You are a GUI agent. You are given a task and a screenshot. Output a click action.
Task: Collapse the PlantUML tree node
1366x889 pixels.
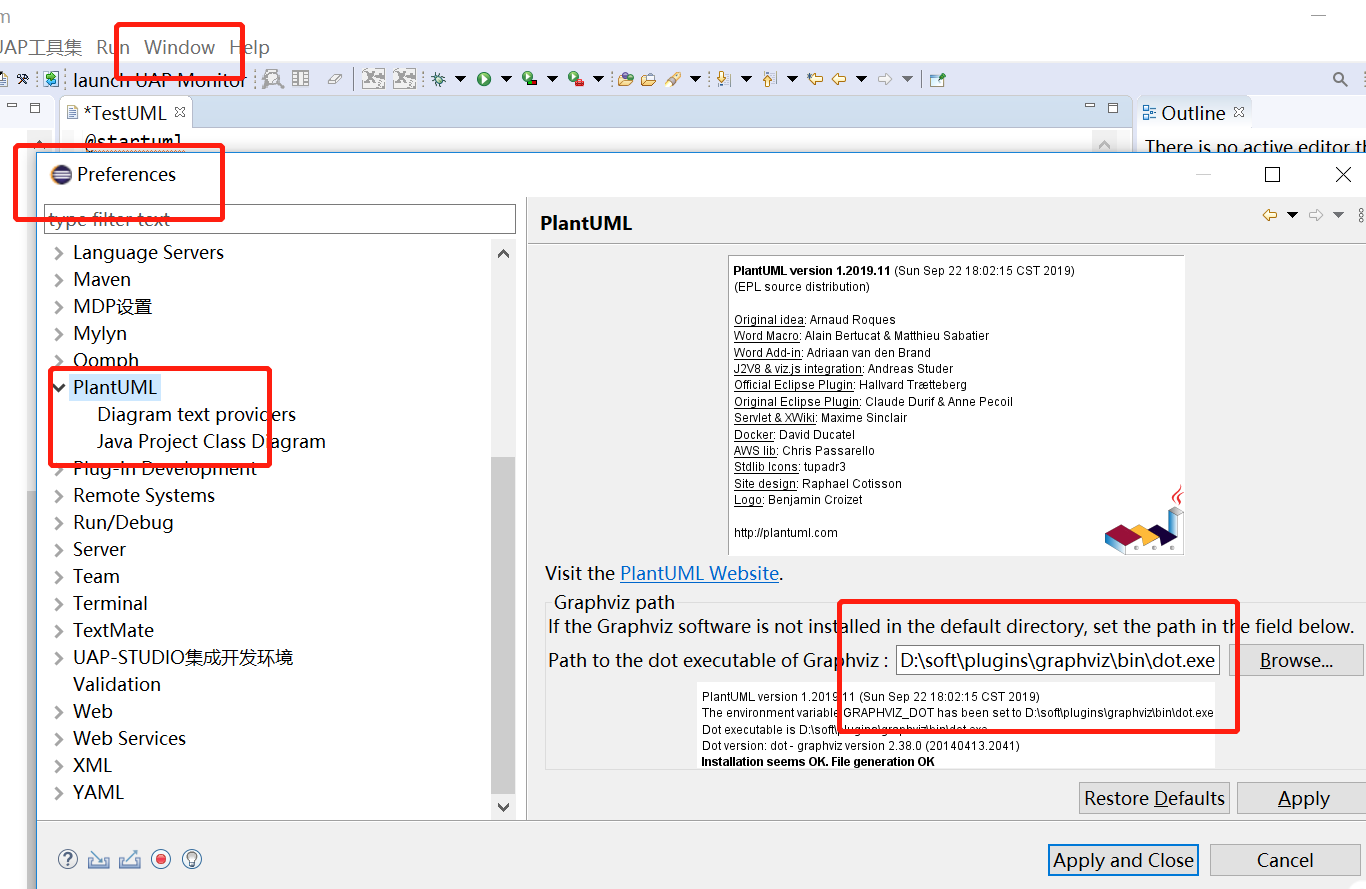[60, 386]
